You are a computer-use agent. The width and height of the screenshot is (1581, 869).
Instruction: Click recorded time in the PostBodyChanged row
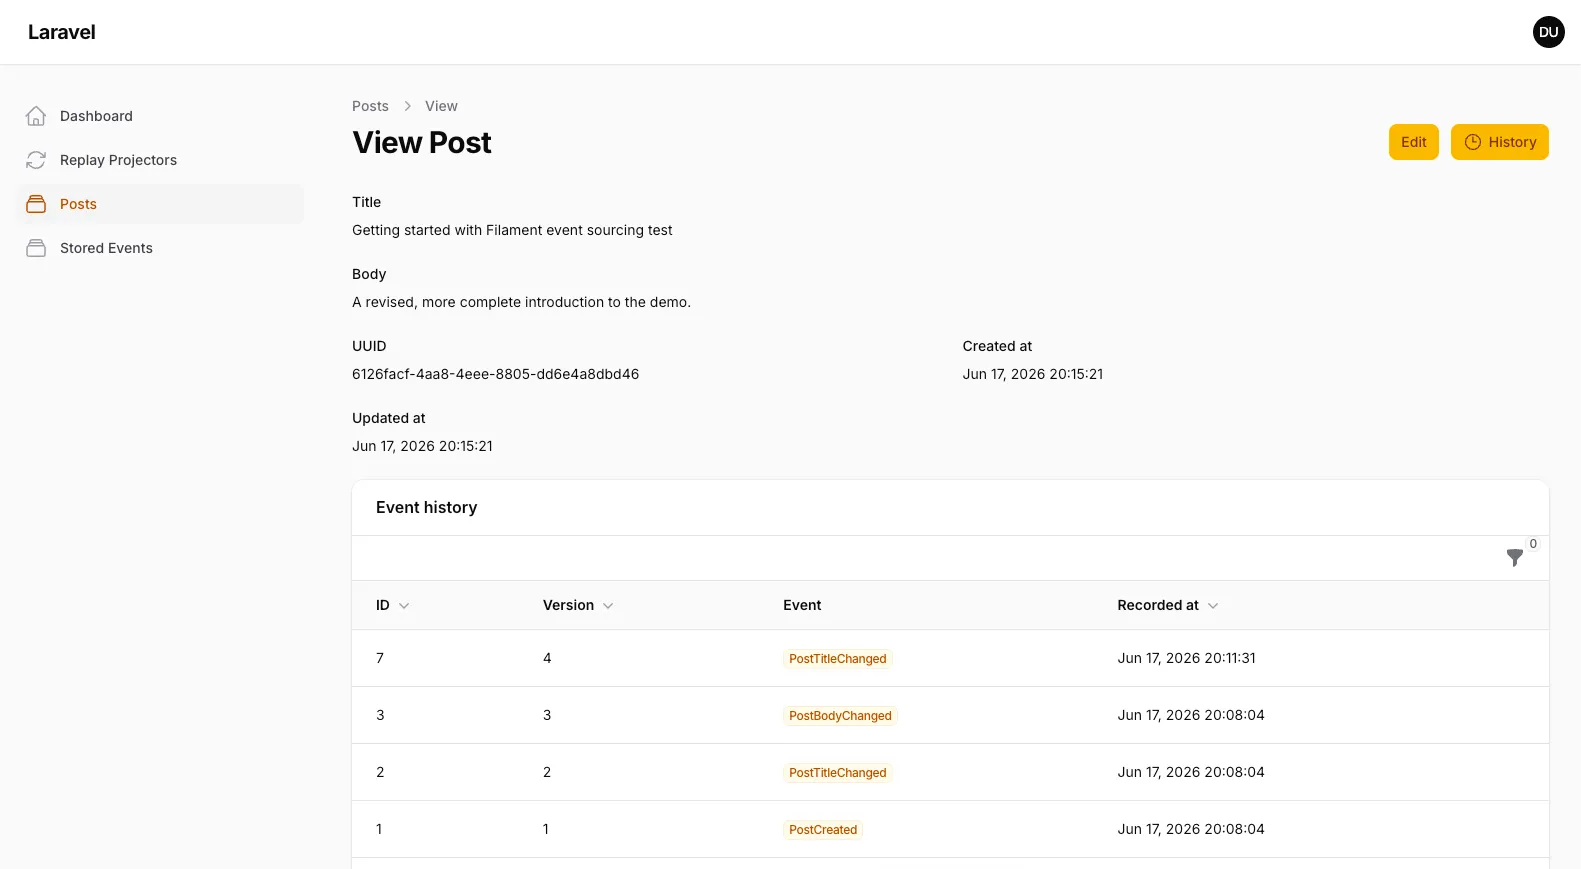[1191, 715]
